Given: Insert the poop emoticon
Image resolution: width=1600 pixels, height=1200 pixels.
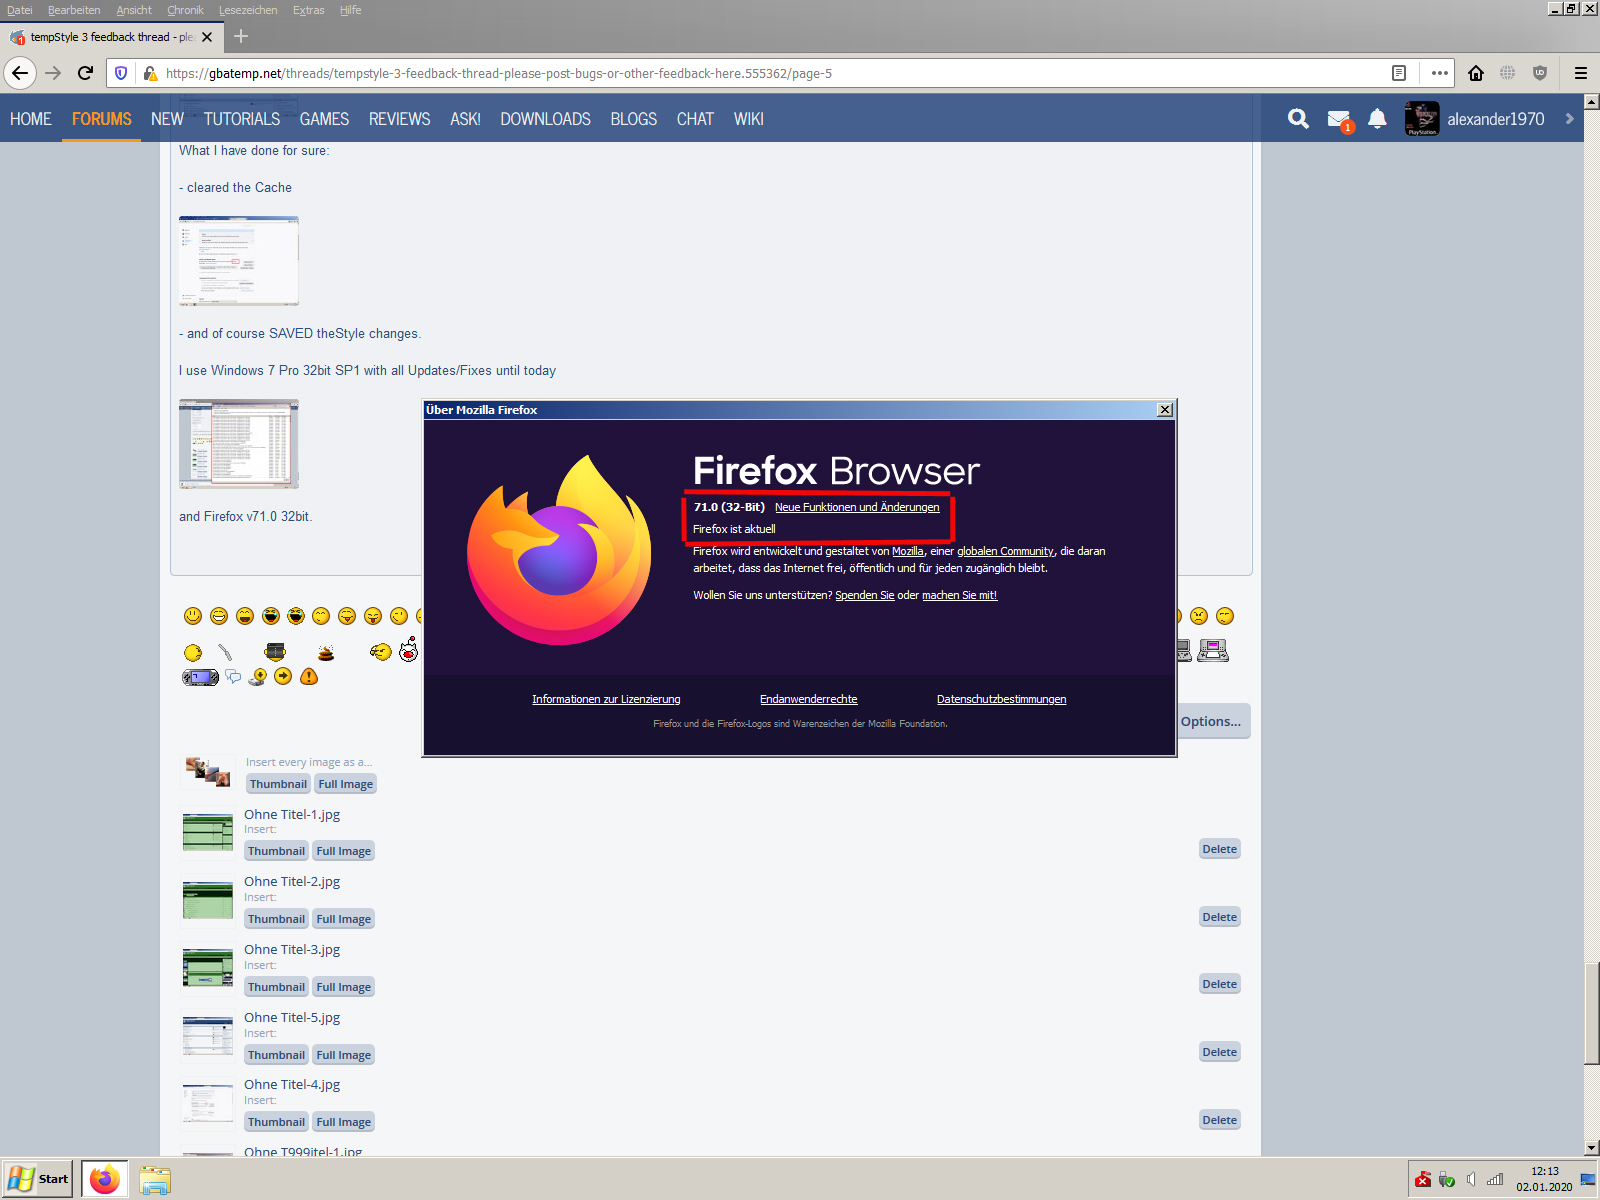Looking at the screenshot, I should pos(326,652).
